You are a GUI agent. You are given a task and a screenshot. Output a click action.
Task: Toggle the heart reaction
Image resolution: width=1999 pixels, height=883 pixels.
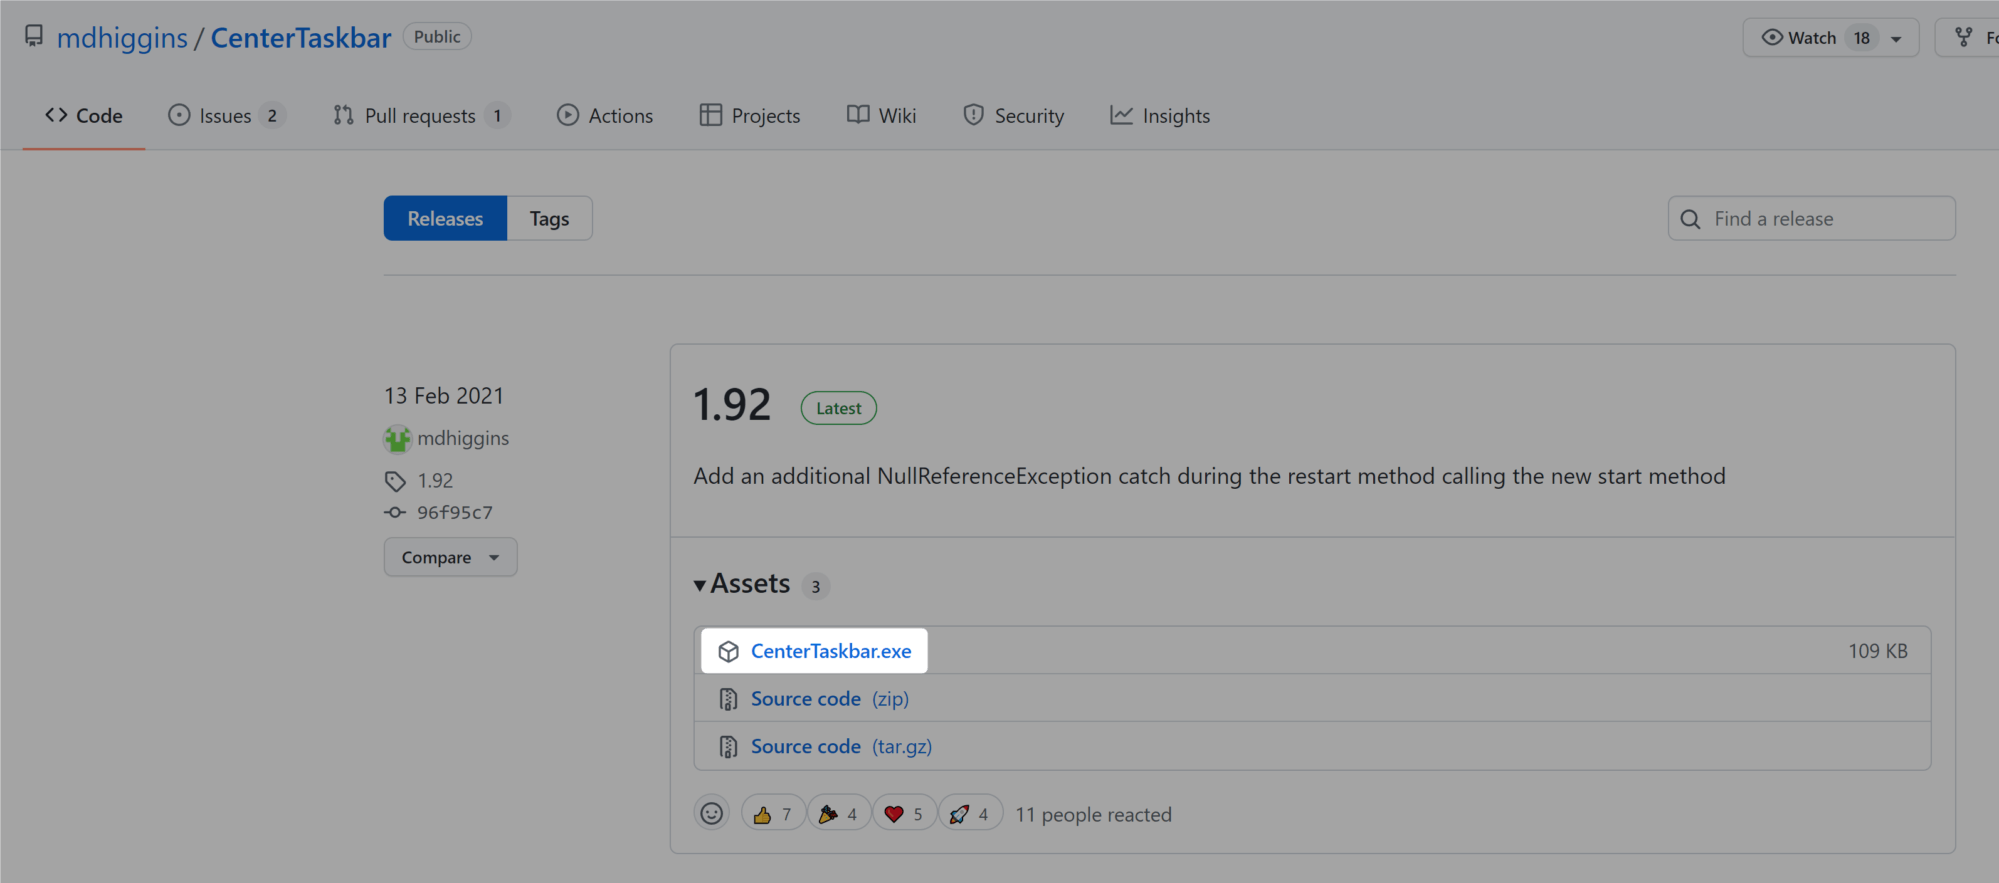click(905, 814)
